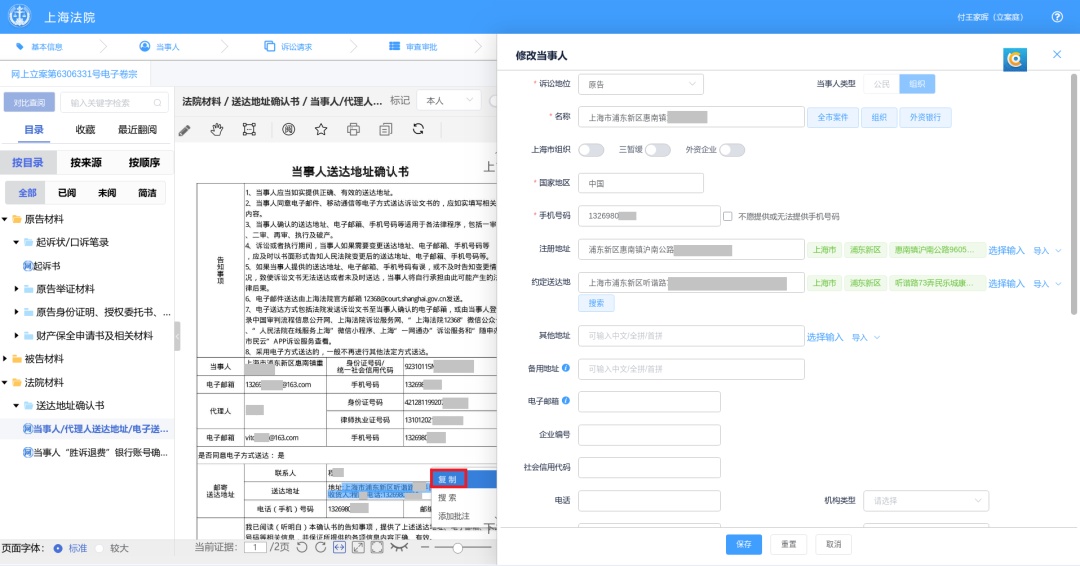Select the pencil annotation tool

click(184, 130)
